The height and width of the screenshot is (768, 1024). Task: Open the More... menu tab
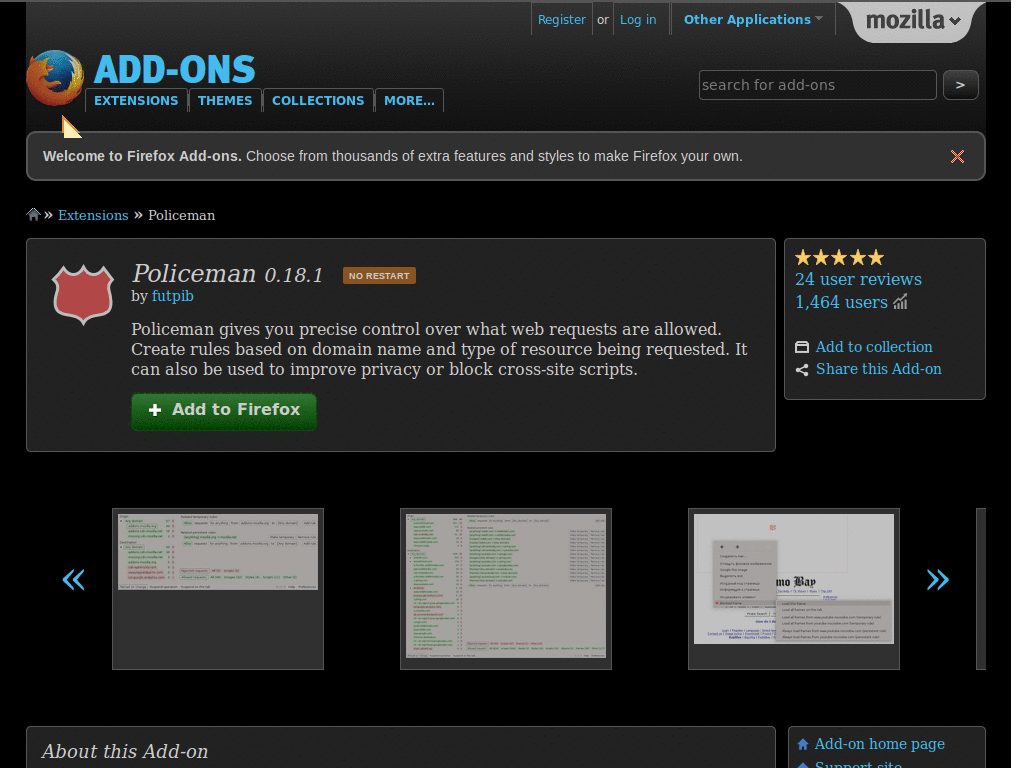[x=409, y=101]
